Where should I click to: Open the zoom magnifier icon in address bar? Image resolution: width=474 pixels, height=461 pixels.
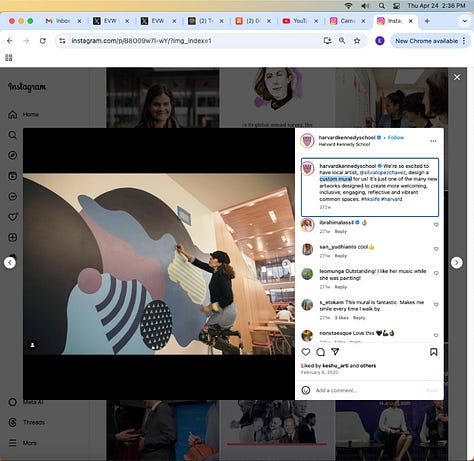[x=342, y=41]
